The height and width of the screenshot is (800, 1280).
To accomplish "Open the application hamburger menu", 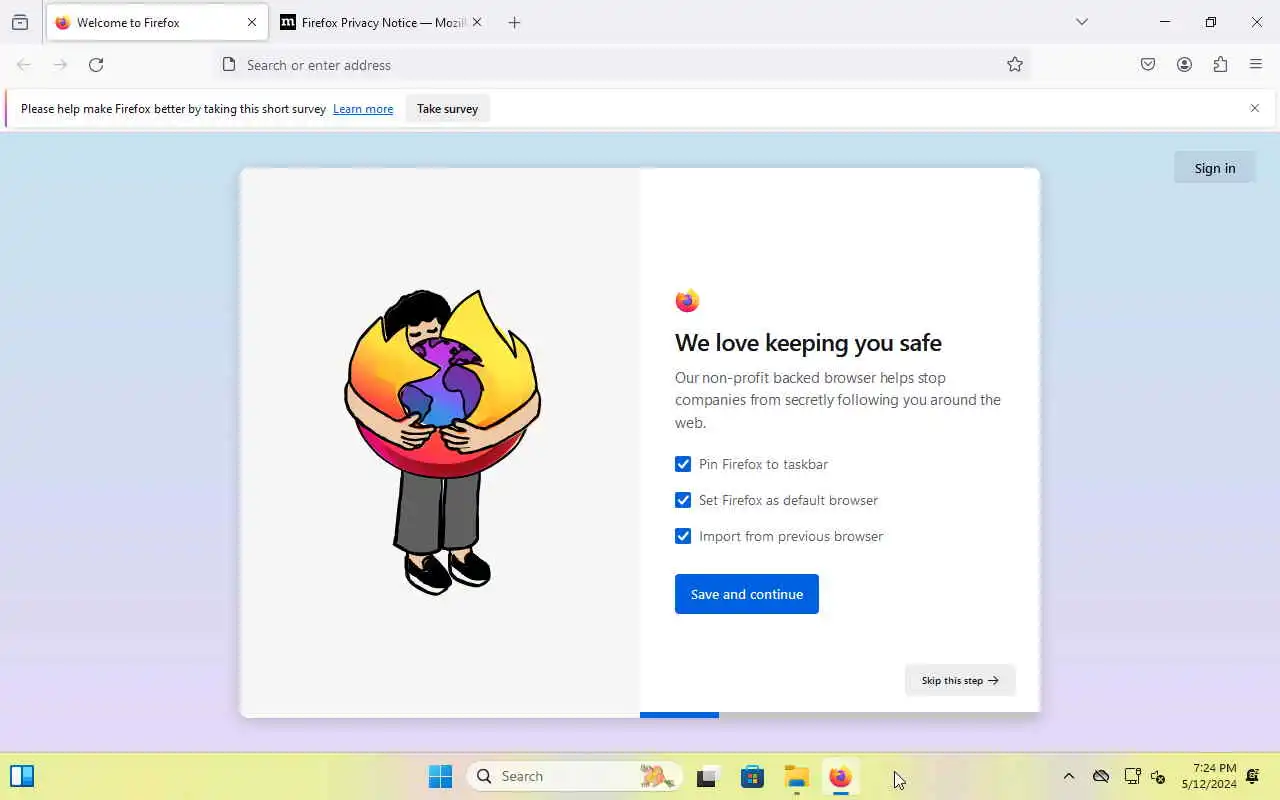I will pyautogui.click(x=1256, y=65).
